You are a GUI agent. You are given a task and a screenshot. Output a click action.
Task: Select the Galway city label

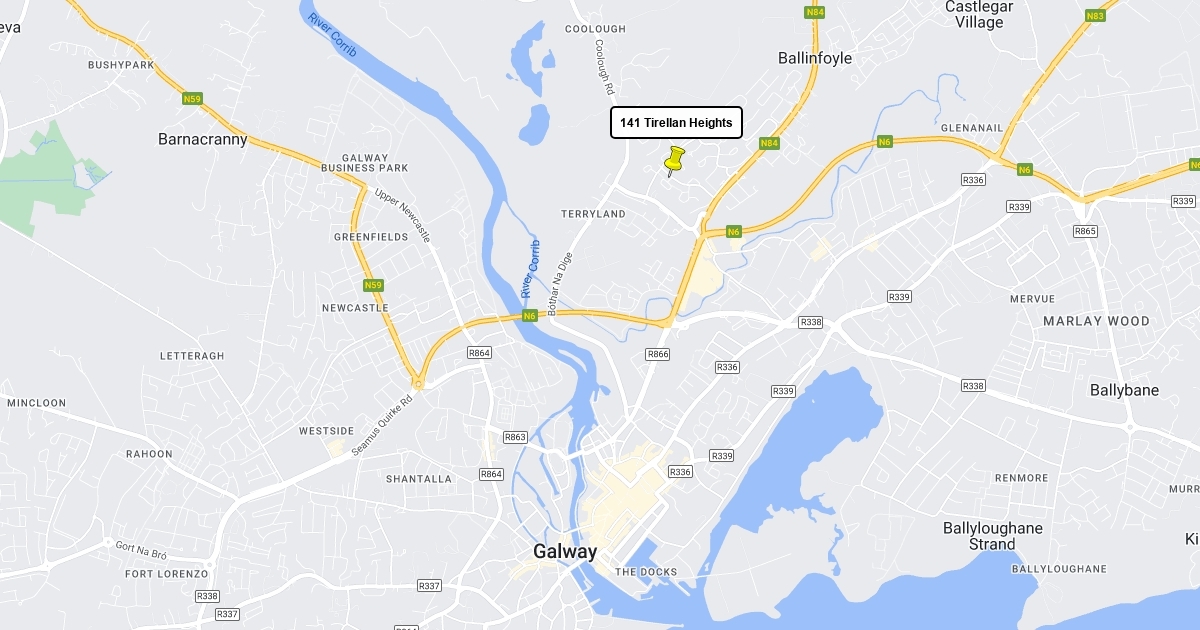[565, 551]
